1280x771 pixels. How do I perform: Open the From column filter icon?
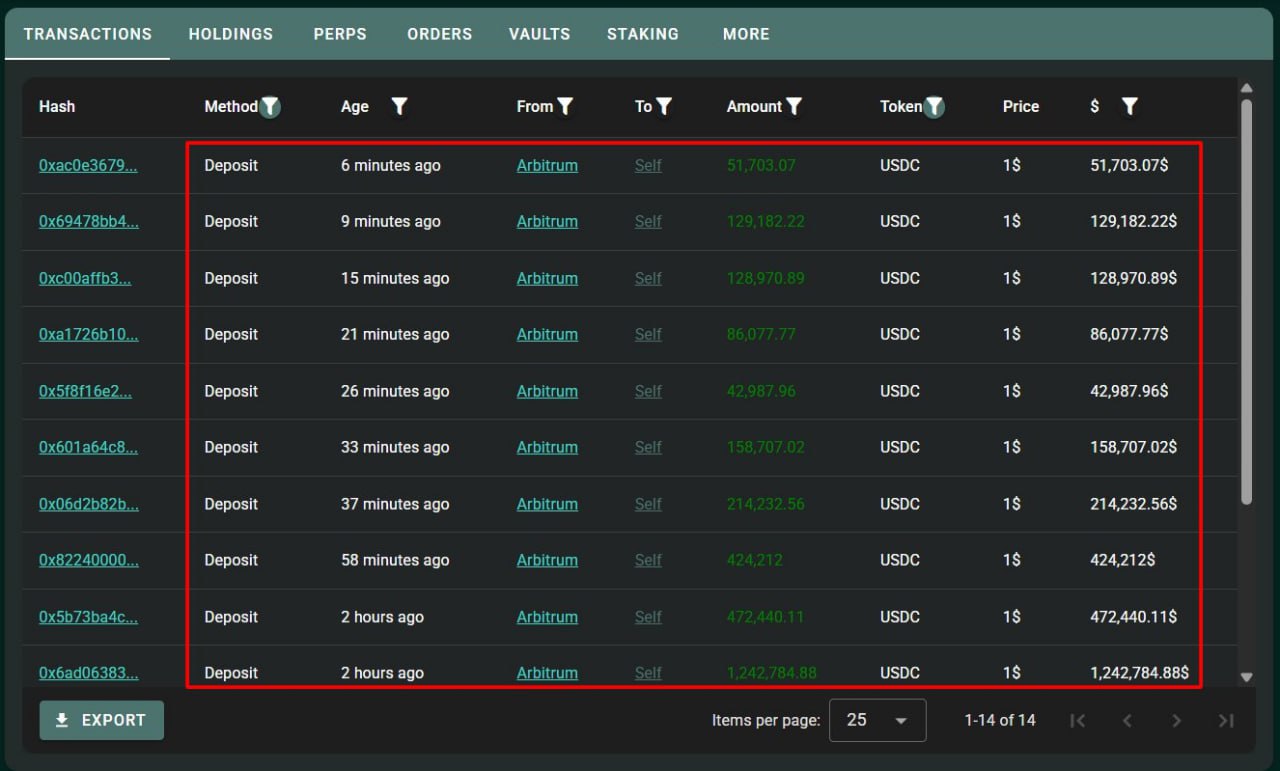pyautogui.click(x=565, y=107)
